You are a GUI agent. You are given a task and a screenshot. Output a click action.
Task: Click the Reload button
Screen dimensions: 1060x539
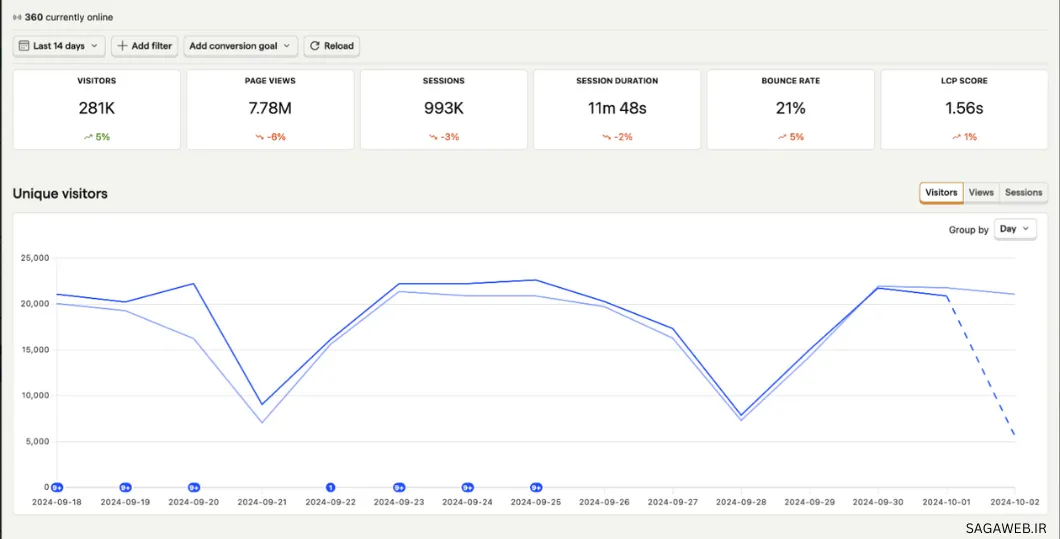[331, 46]
